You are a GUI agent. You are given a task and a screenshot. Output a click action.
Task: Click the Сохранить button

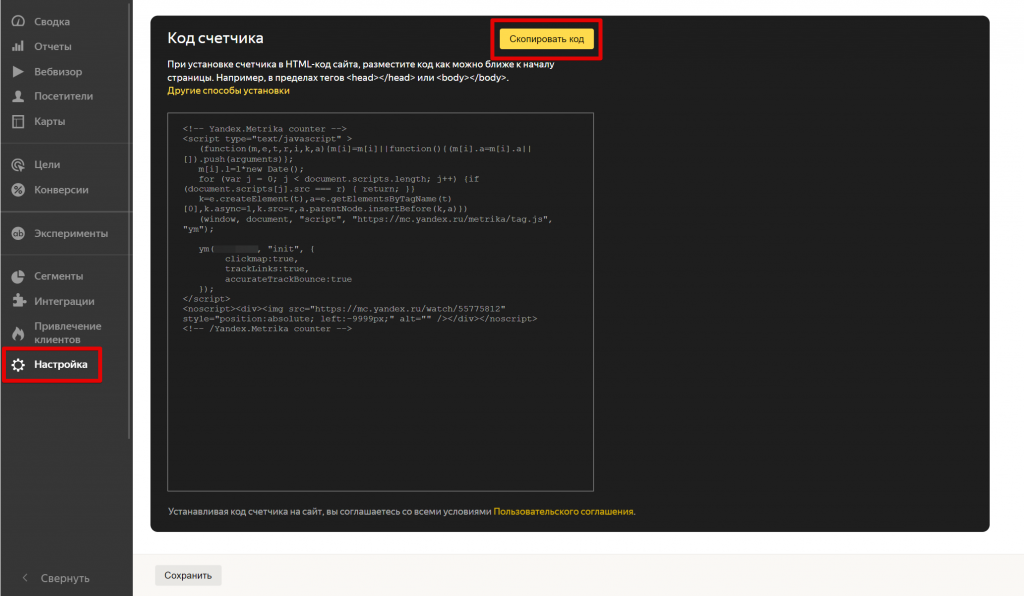pyautogui.click(x=188, y=575)
